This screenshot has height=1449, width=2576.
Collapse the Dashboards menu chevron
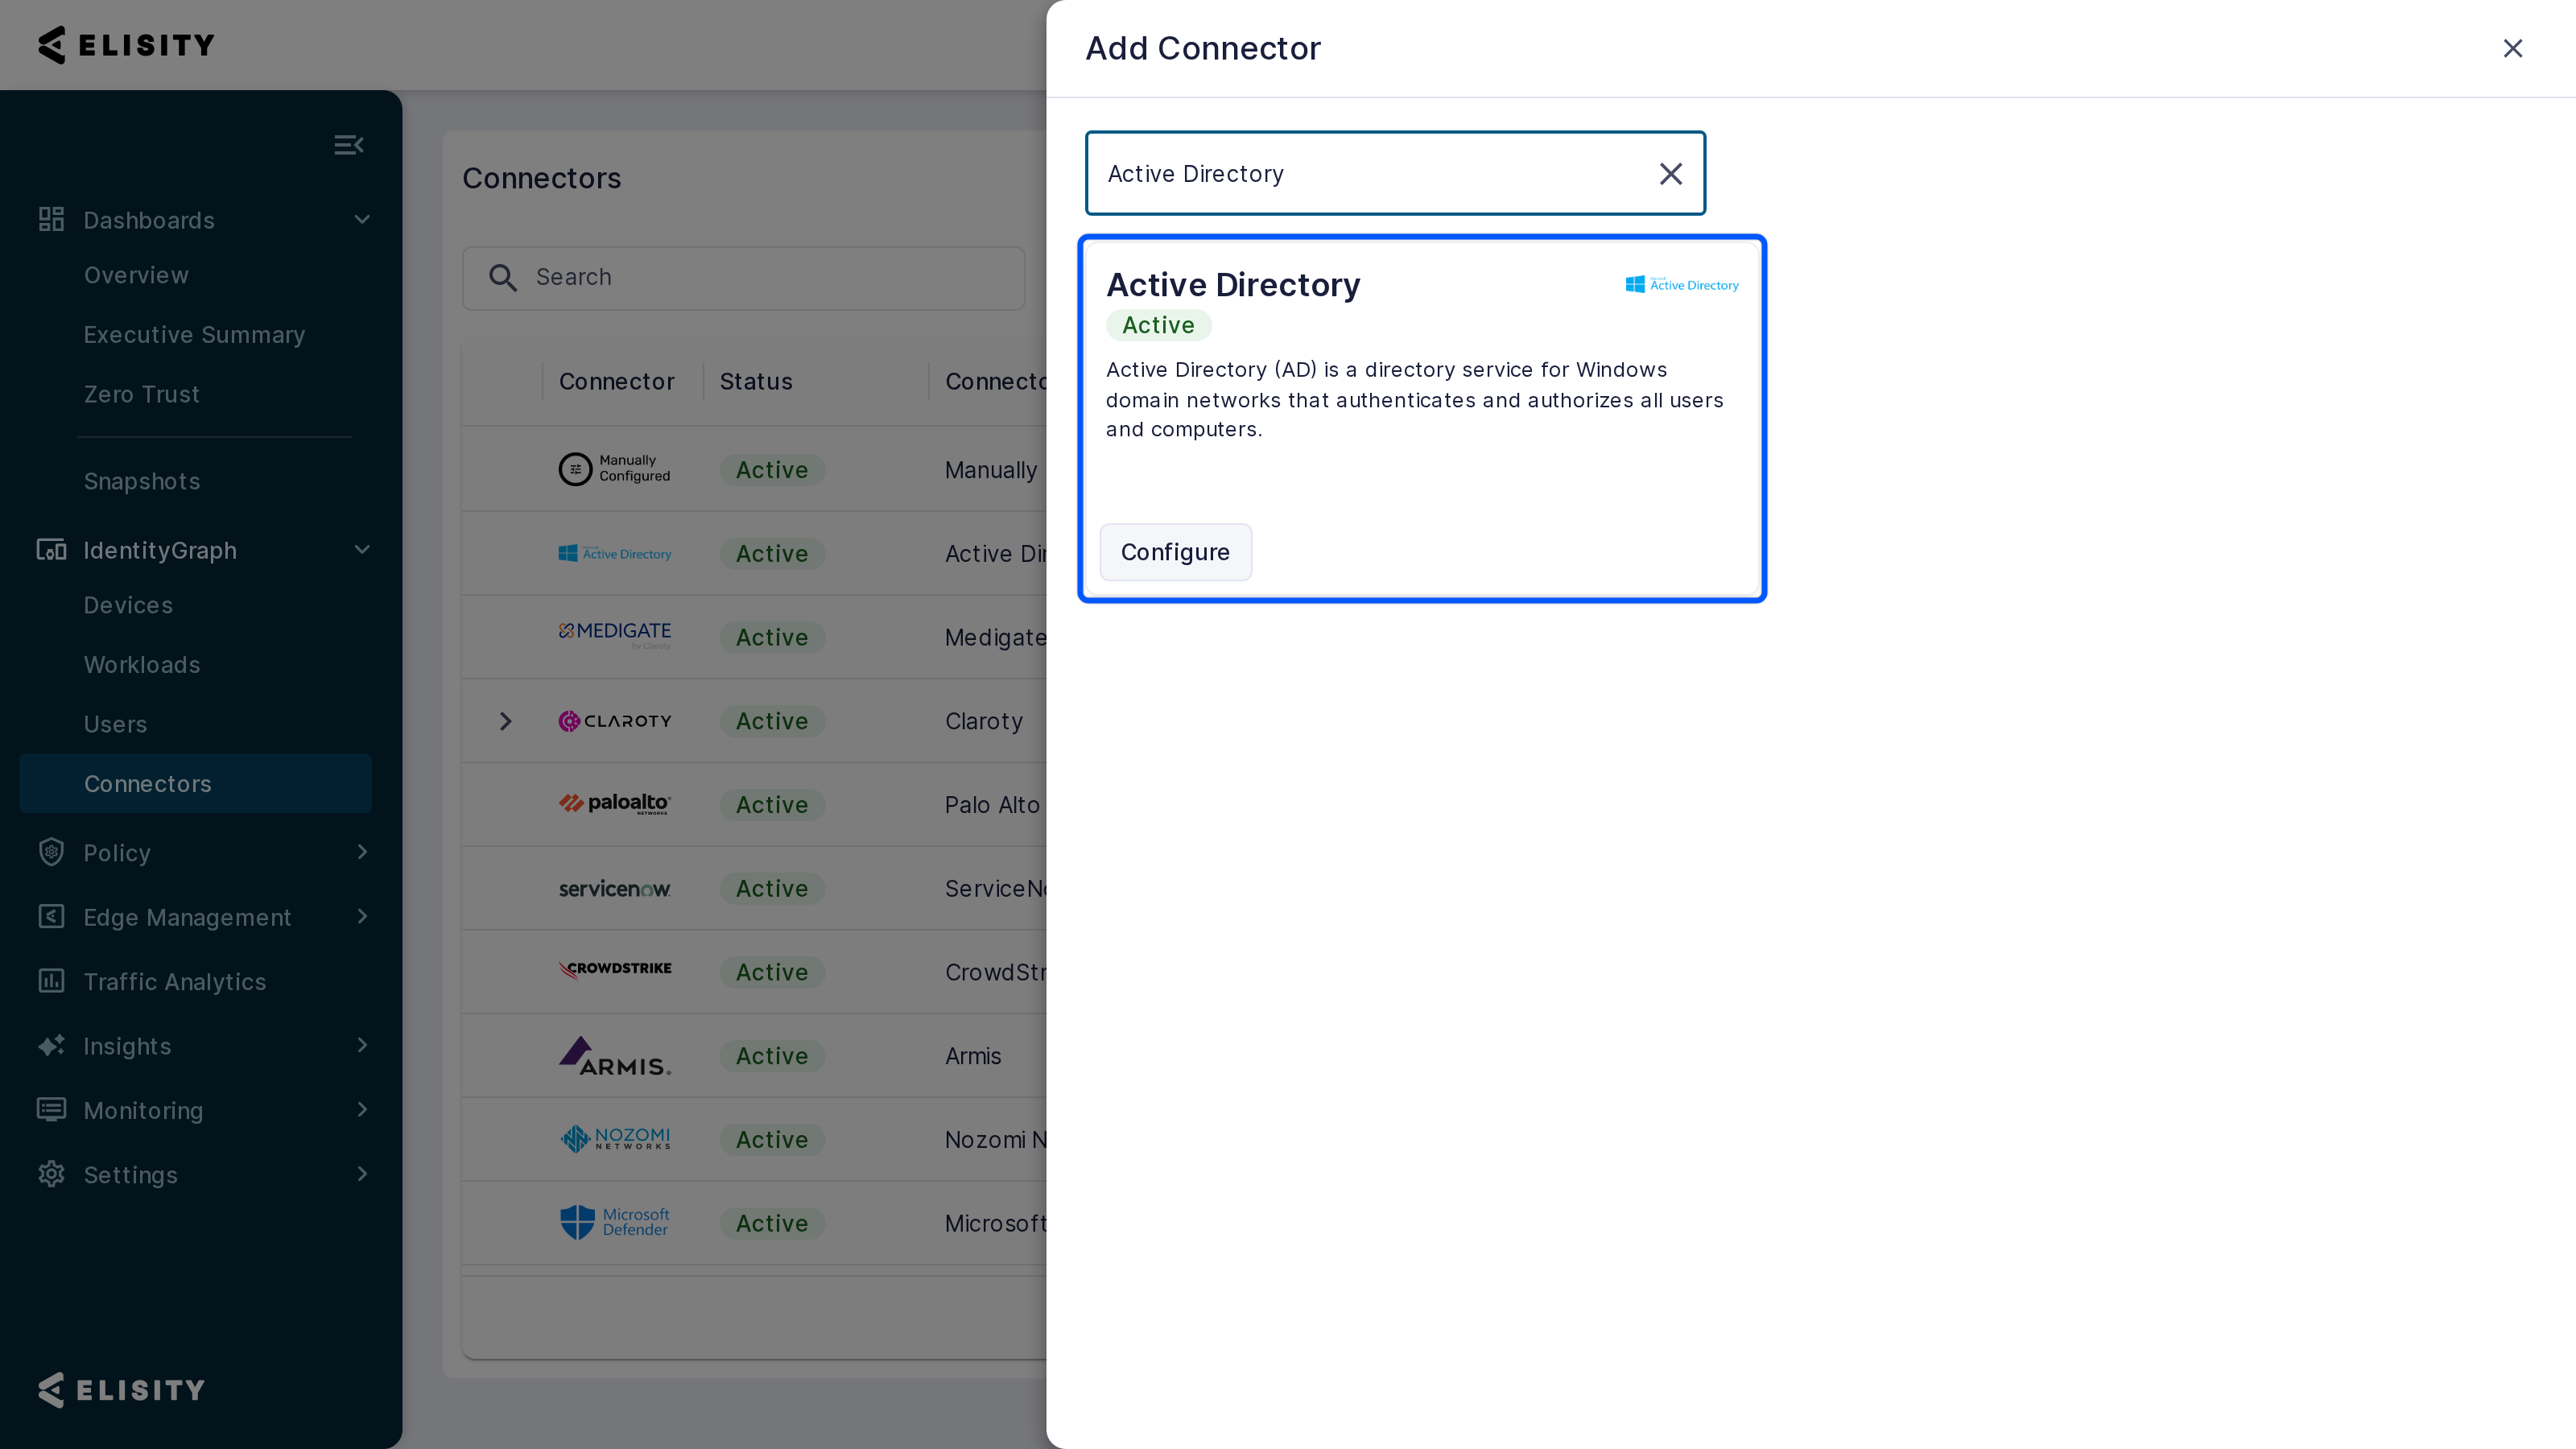362,219
